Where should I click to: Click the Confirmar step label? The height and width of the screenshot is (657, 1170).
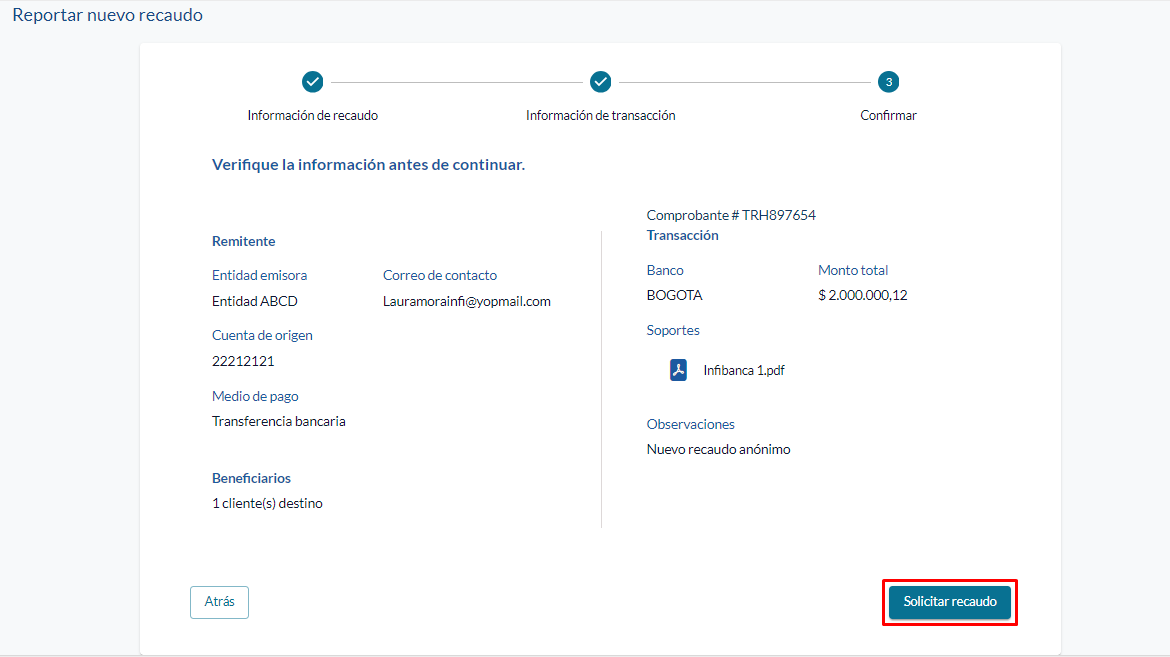click(888, 116)
